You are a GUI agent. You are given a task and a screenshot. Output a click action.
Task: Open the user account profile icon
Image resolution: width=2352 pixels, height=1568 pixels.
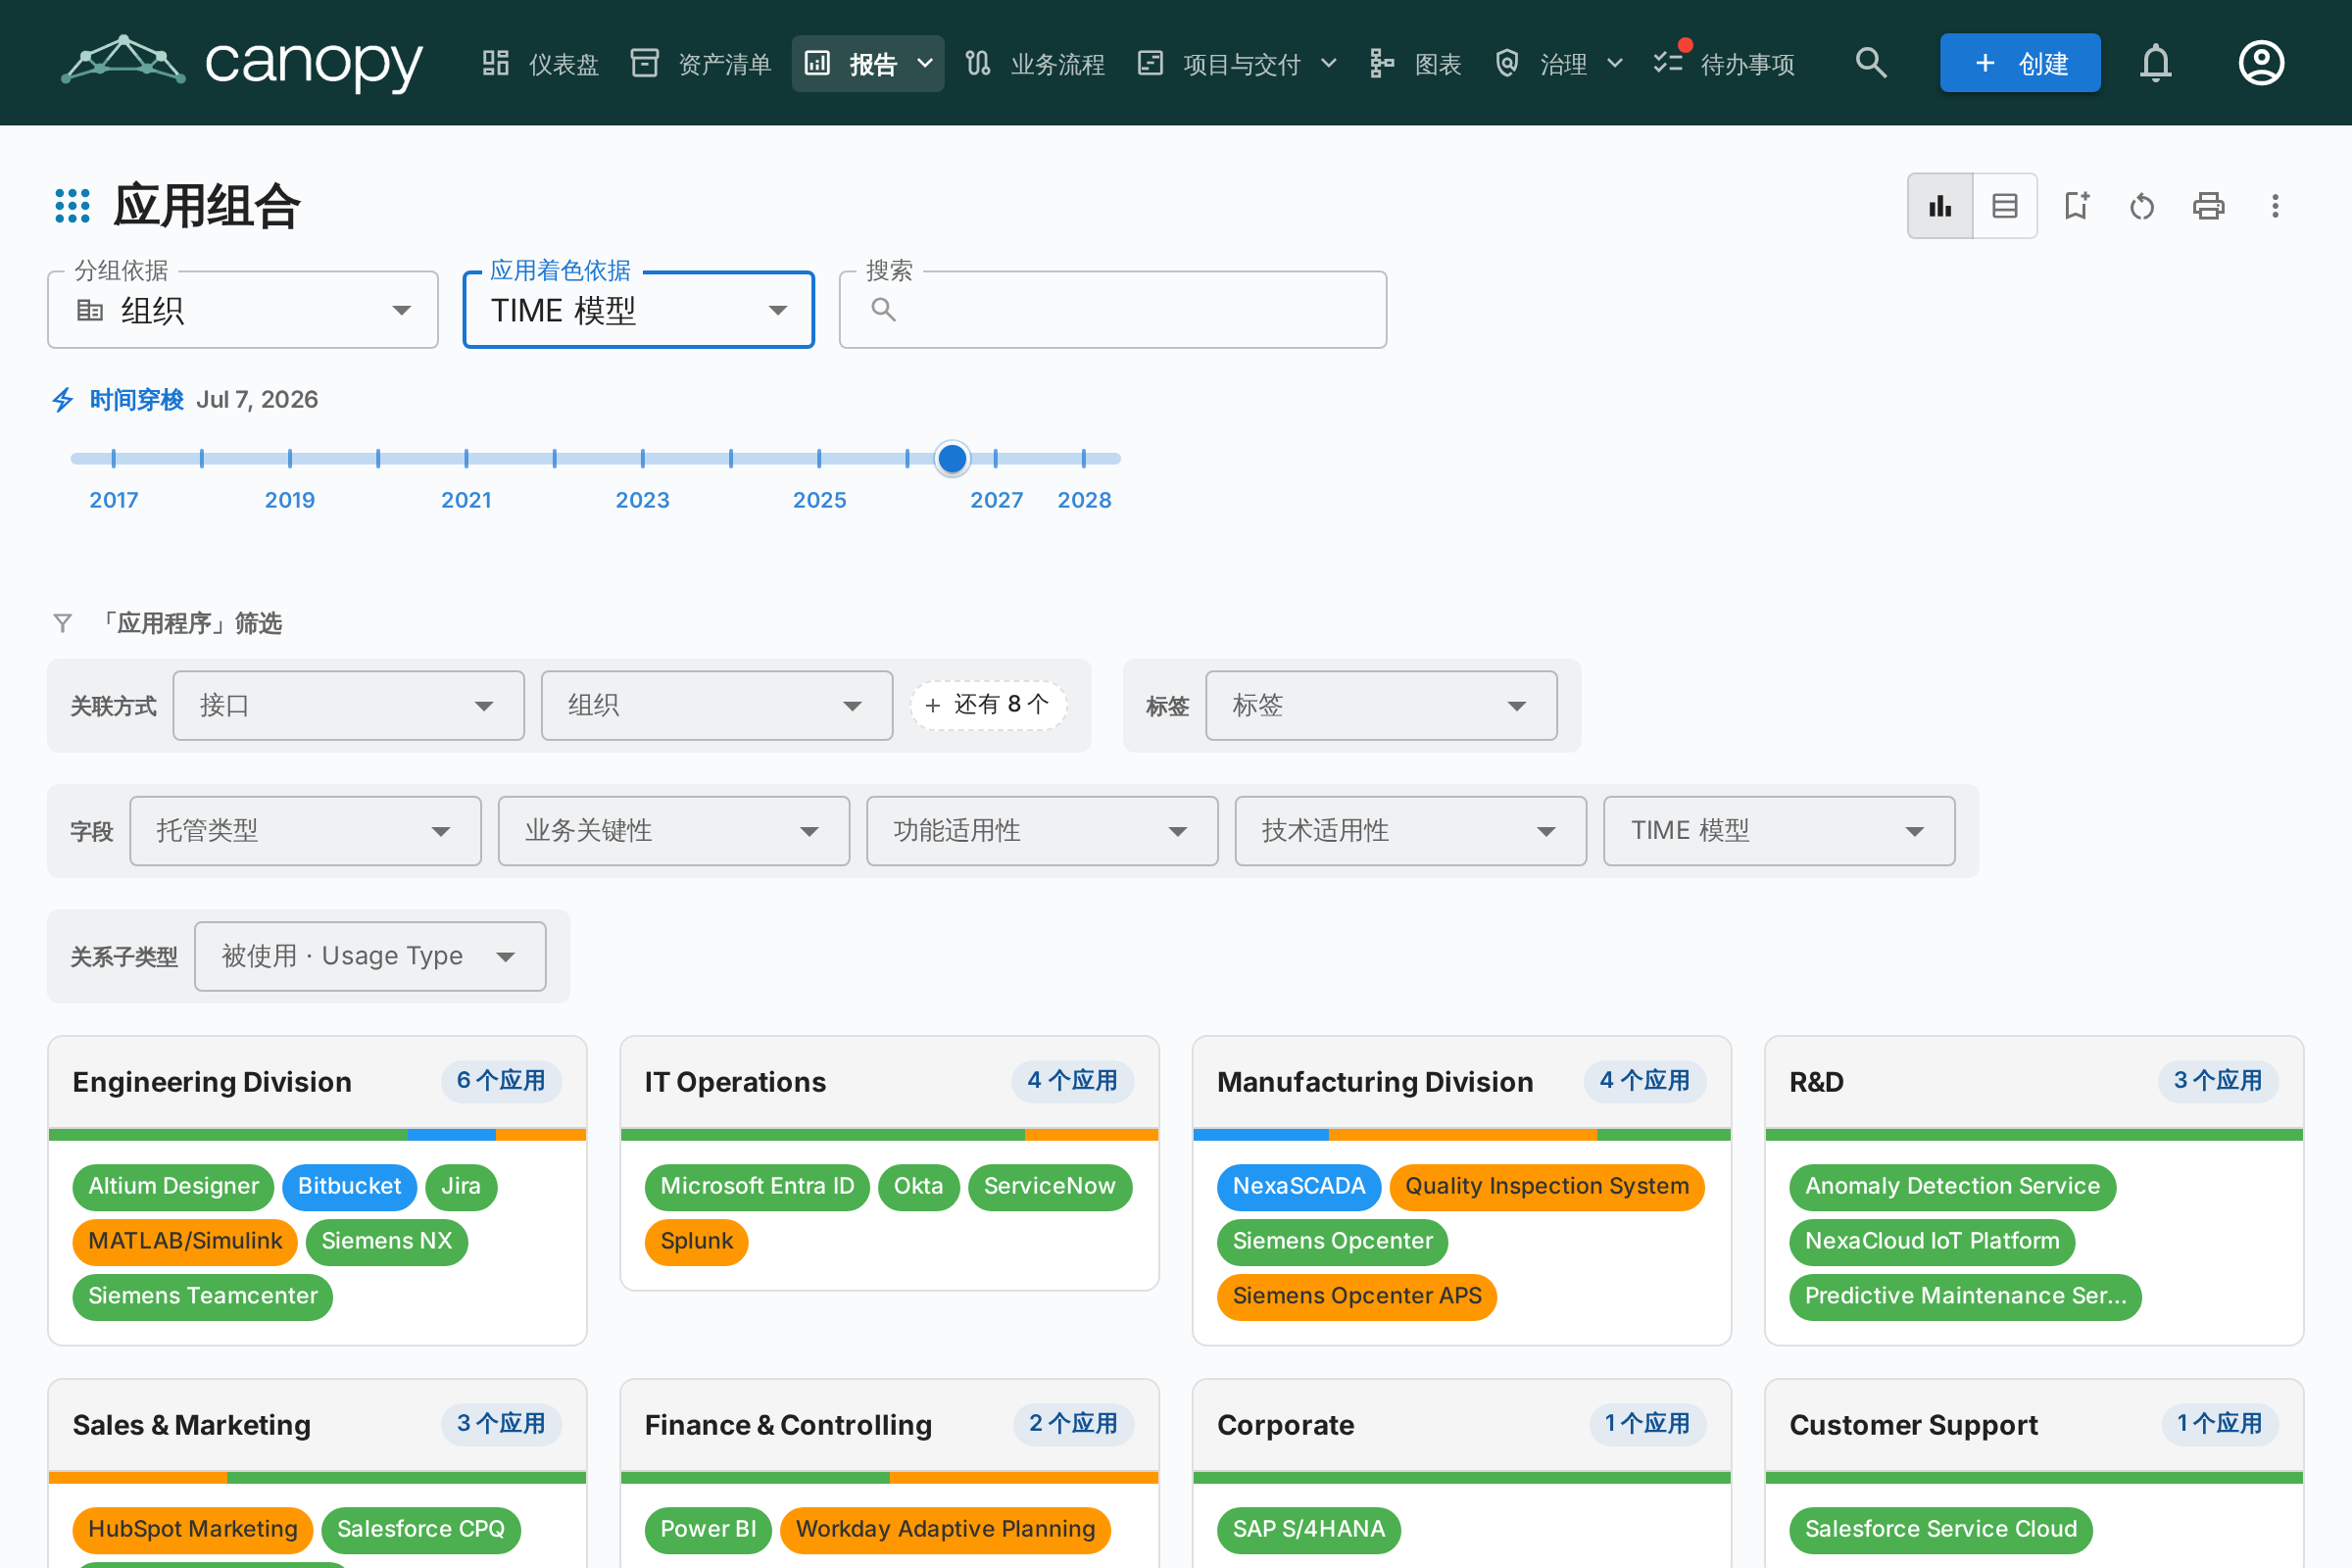pos(2260,63)
